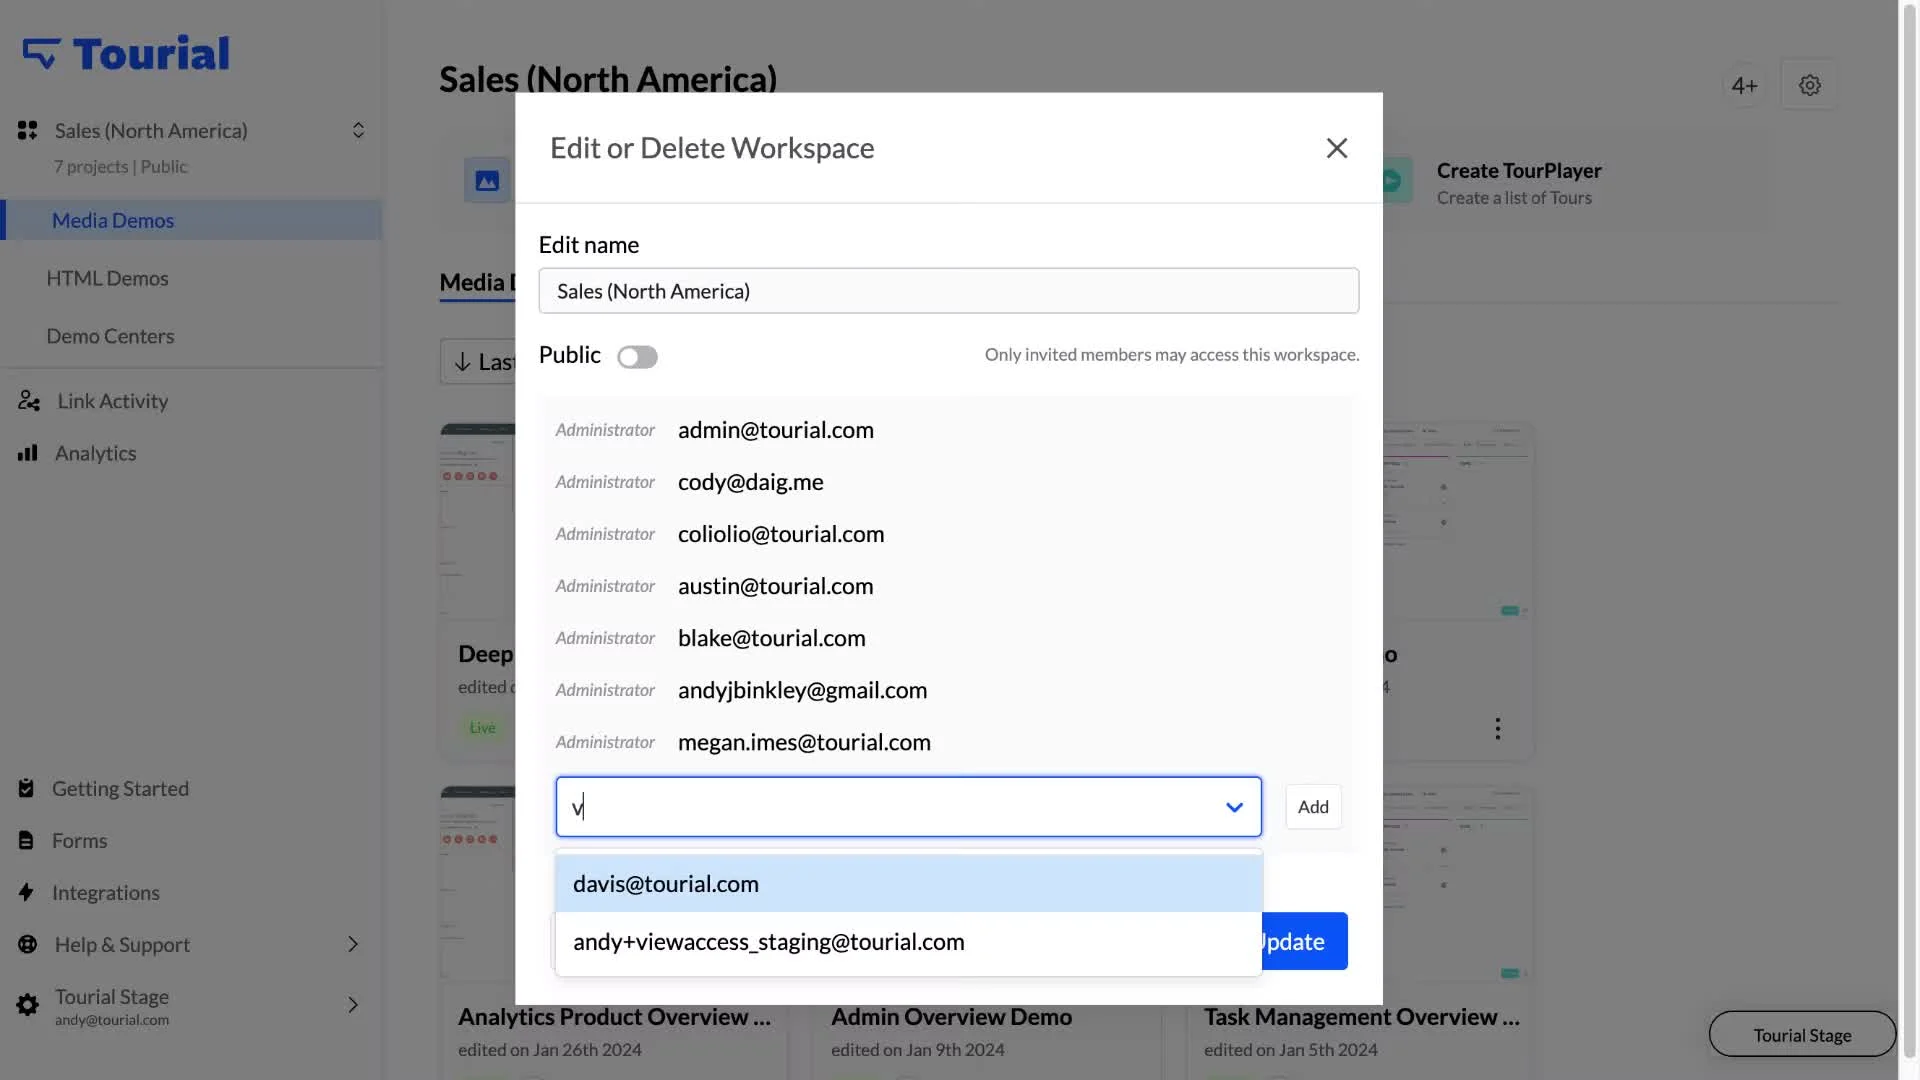
Task: Click the Analytics bar chart icon
Action: pos(28,453)
